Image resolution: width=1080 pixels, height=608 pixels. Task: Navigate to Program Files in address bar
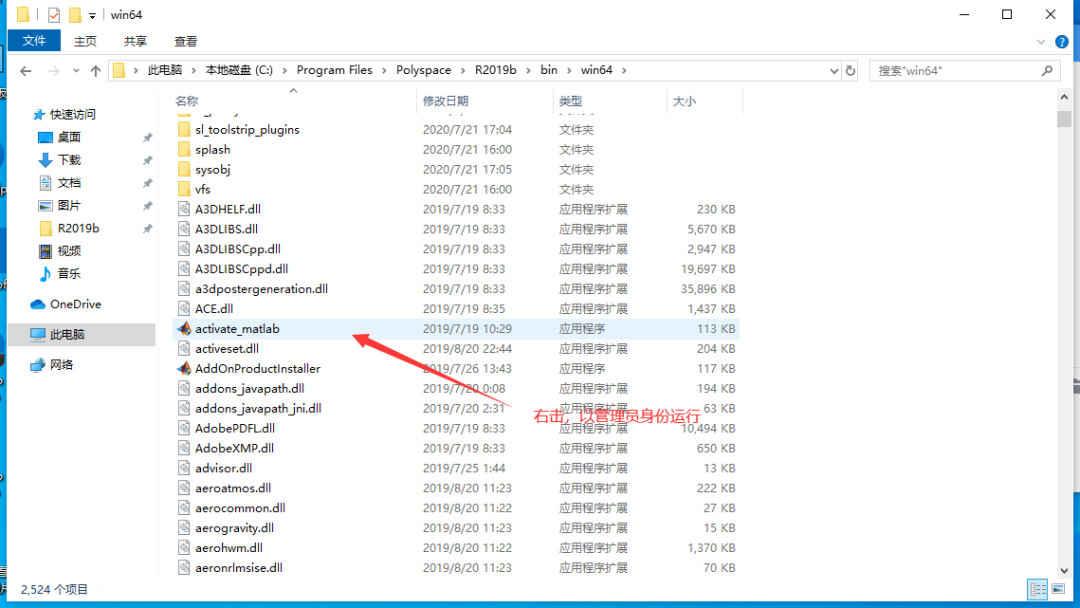[x=335, y=70]
